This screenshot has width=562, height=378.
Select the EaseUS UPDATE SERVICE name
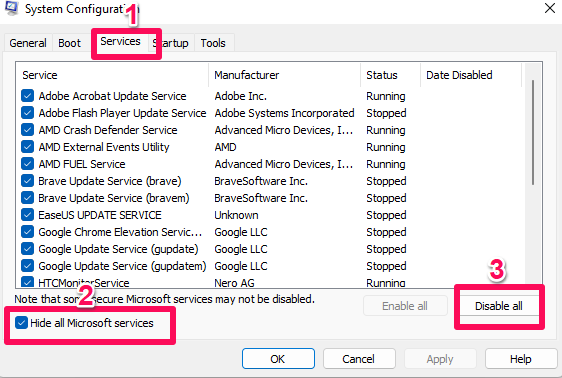click(100, 215)
